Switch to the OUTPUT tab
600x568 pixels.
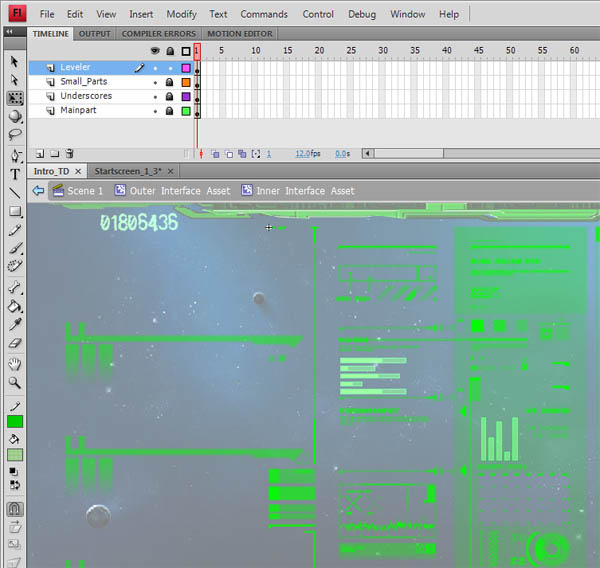click(x=95, y=34)
